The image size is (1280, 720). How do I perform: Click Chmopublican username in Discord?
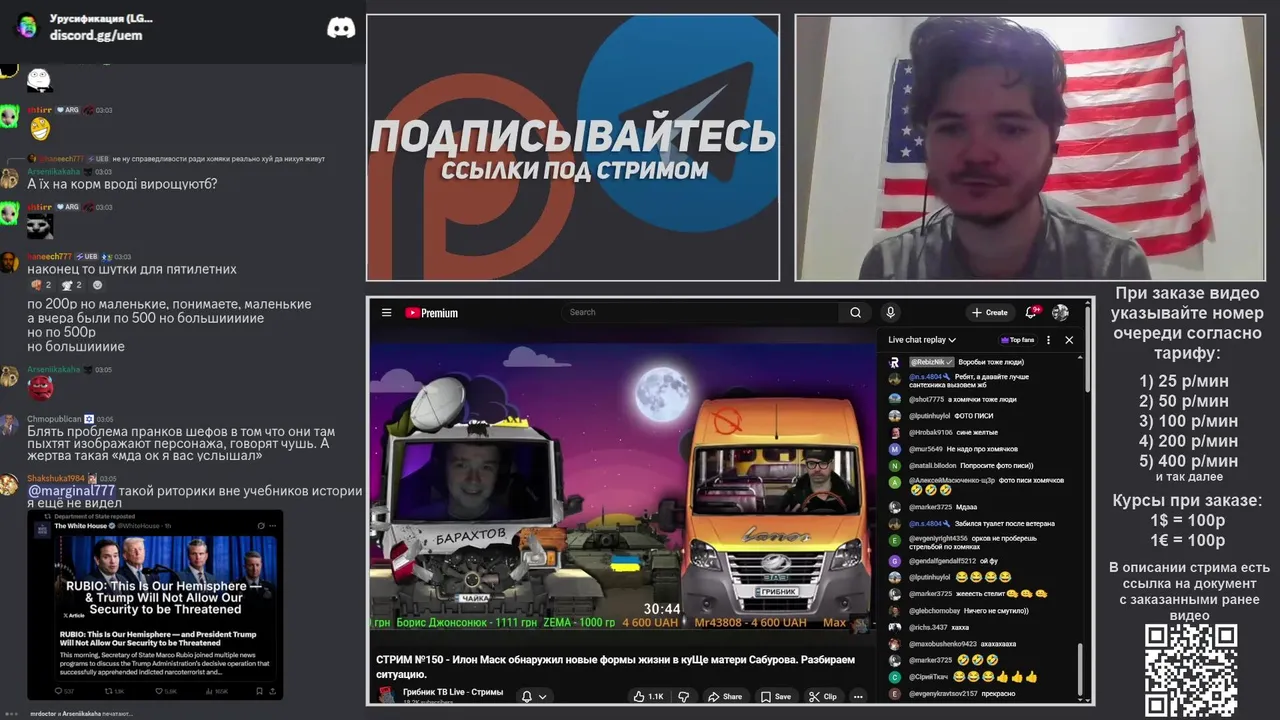(x=54, y=419)
